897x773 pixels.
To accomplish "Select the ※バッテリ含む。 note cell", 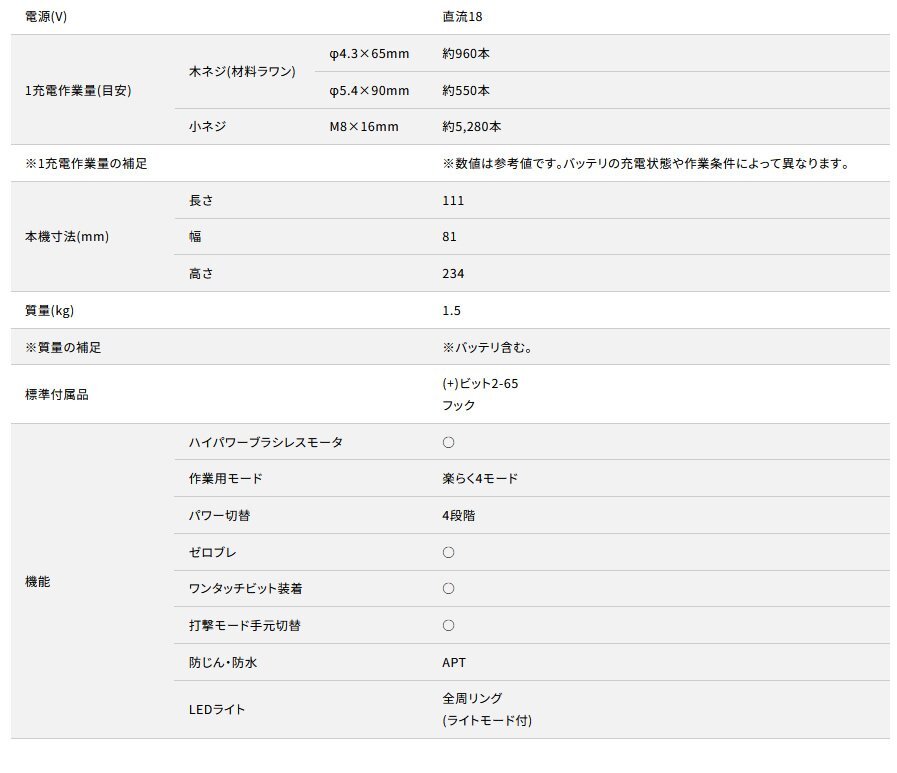I will [480, 347].
